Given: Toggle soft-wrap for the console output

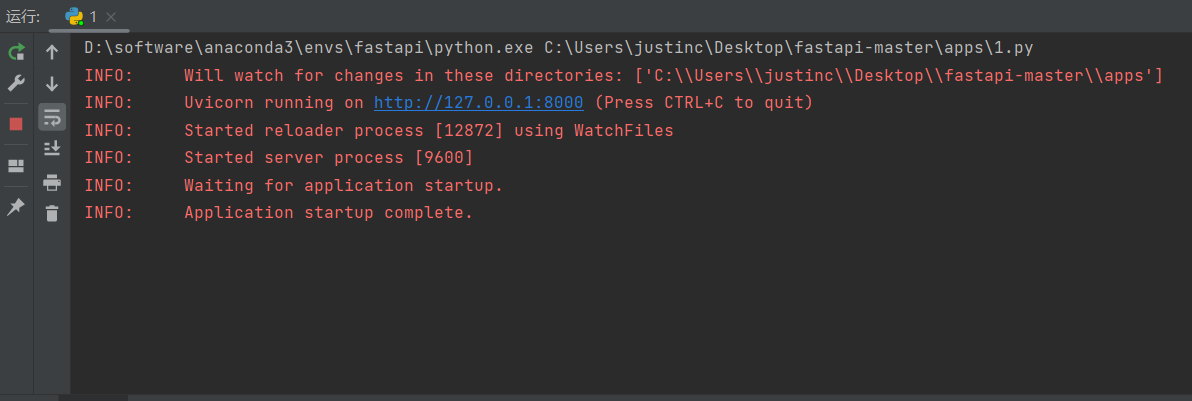Looking at the screenshot, I should coord(52,117).
